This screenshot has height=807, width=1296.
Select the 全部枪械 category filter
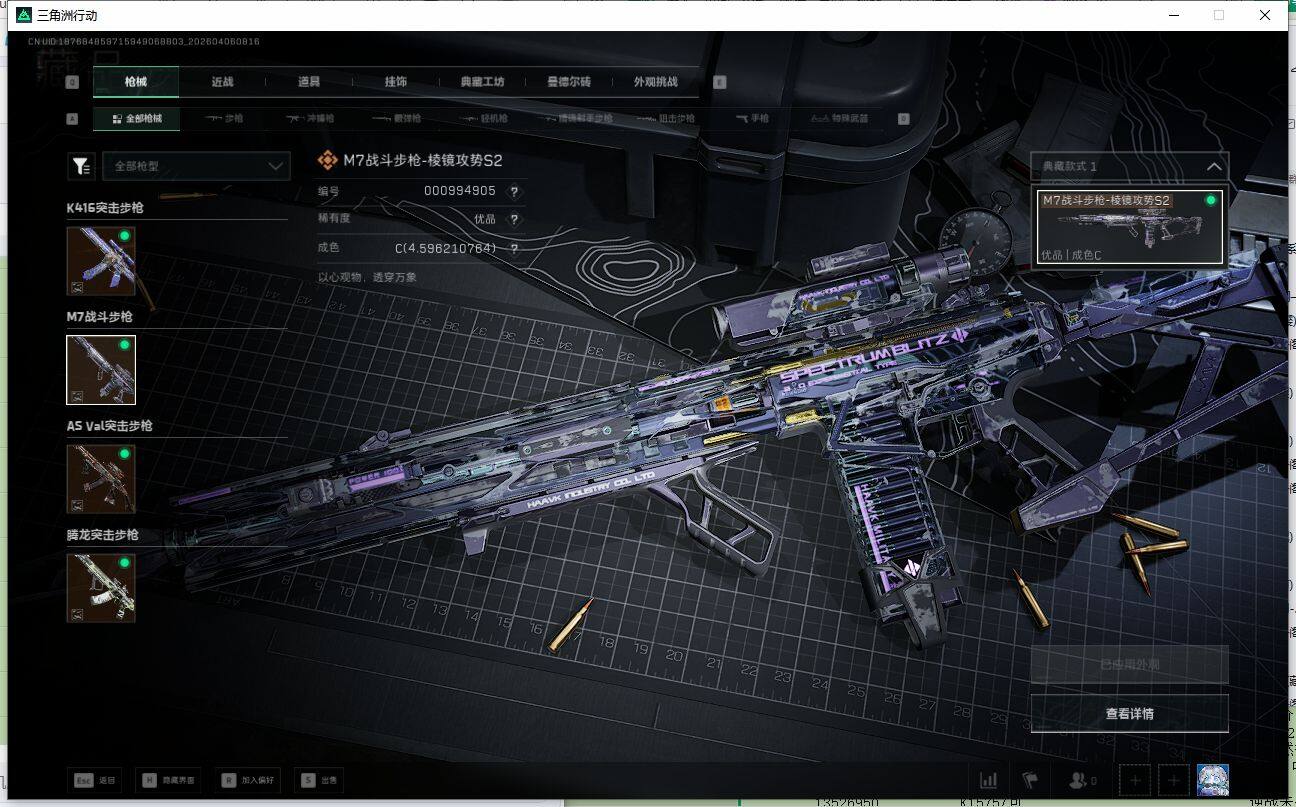pyautogui.click(x=137, y=119)
